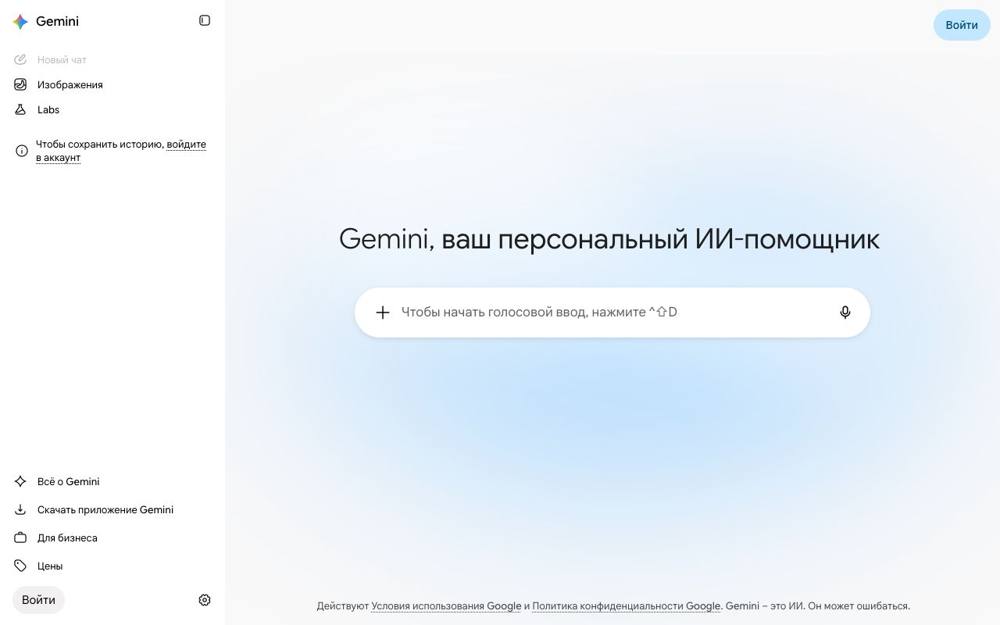Click the Gemini sparkle logo icon
The height and width of the screenshot is (625, 1000).
[x=20, y=22]
